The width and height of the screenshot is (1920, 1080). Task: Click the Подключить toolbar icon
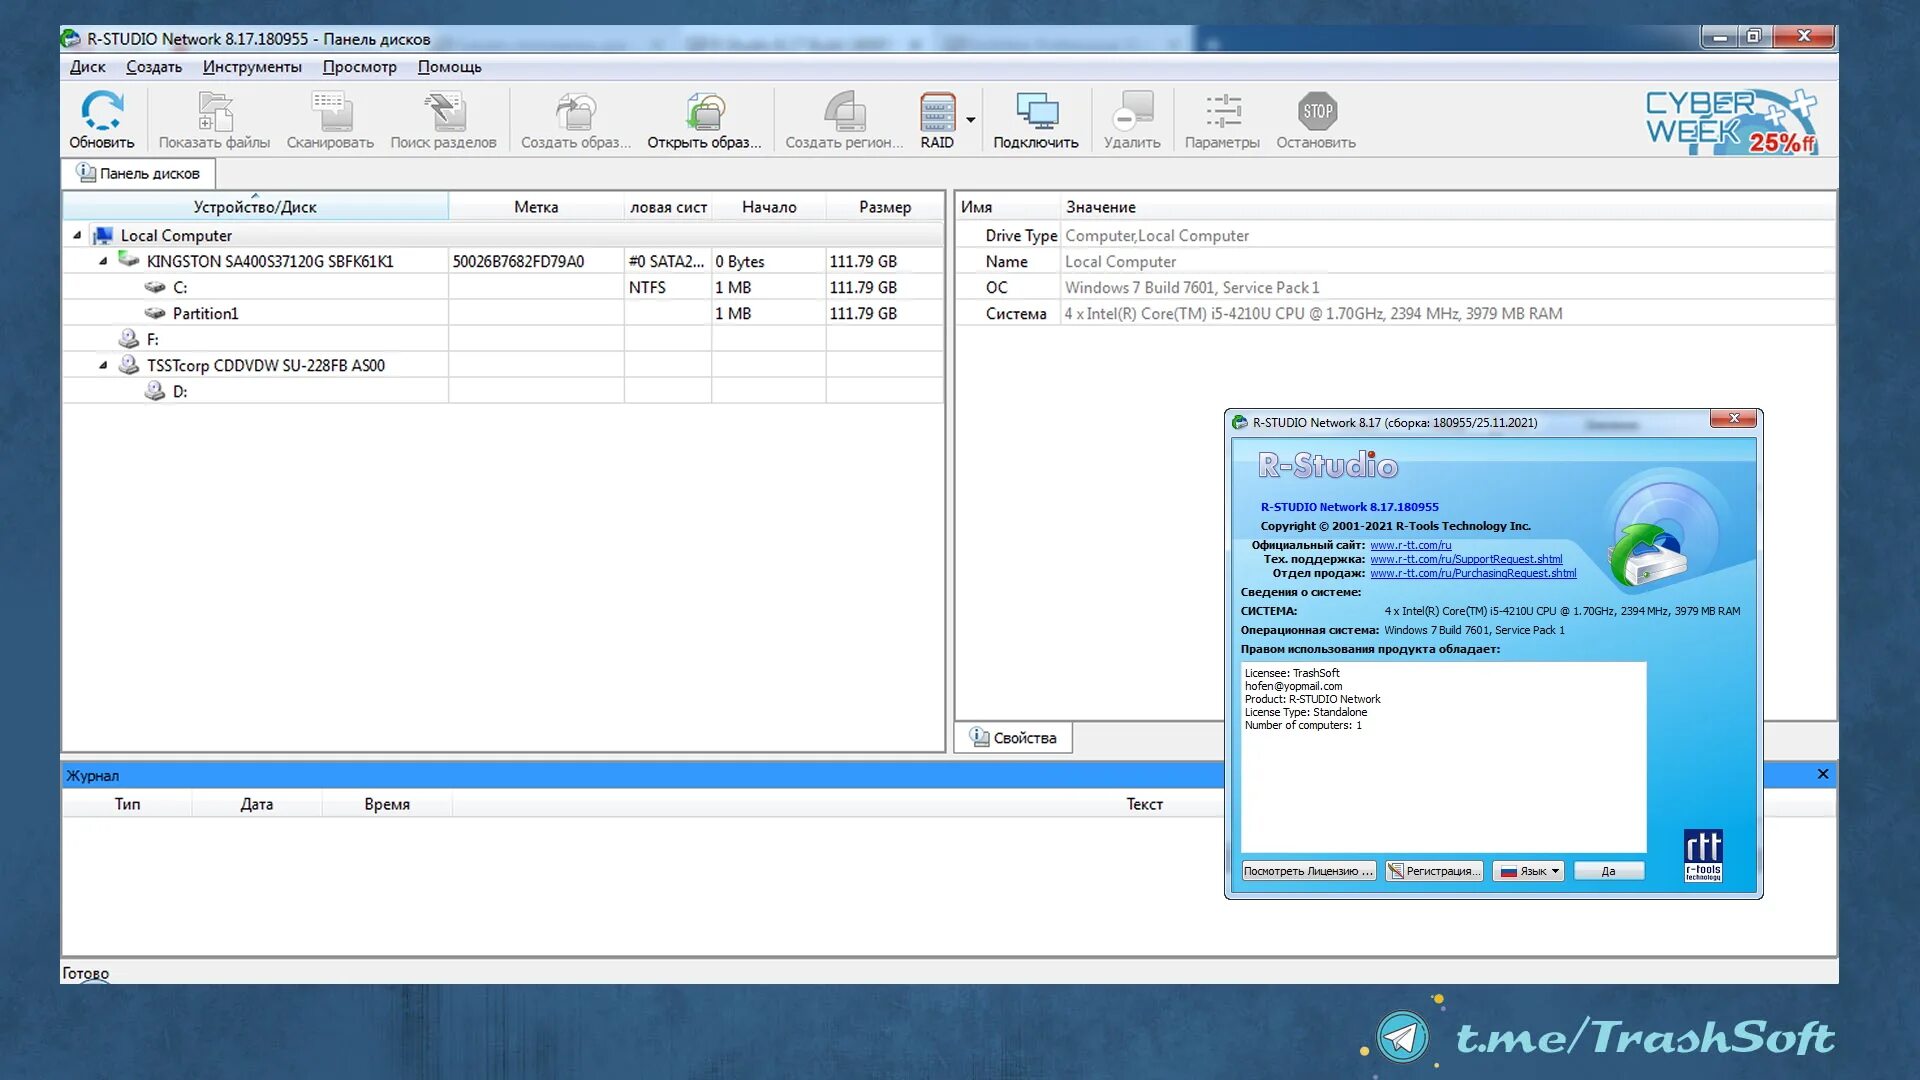tap(1037, 112)
